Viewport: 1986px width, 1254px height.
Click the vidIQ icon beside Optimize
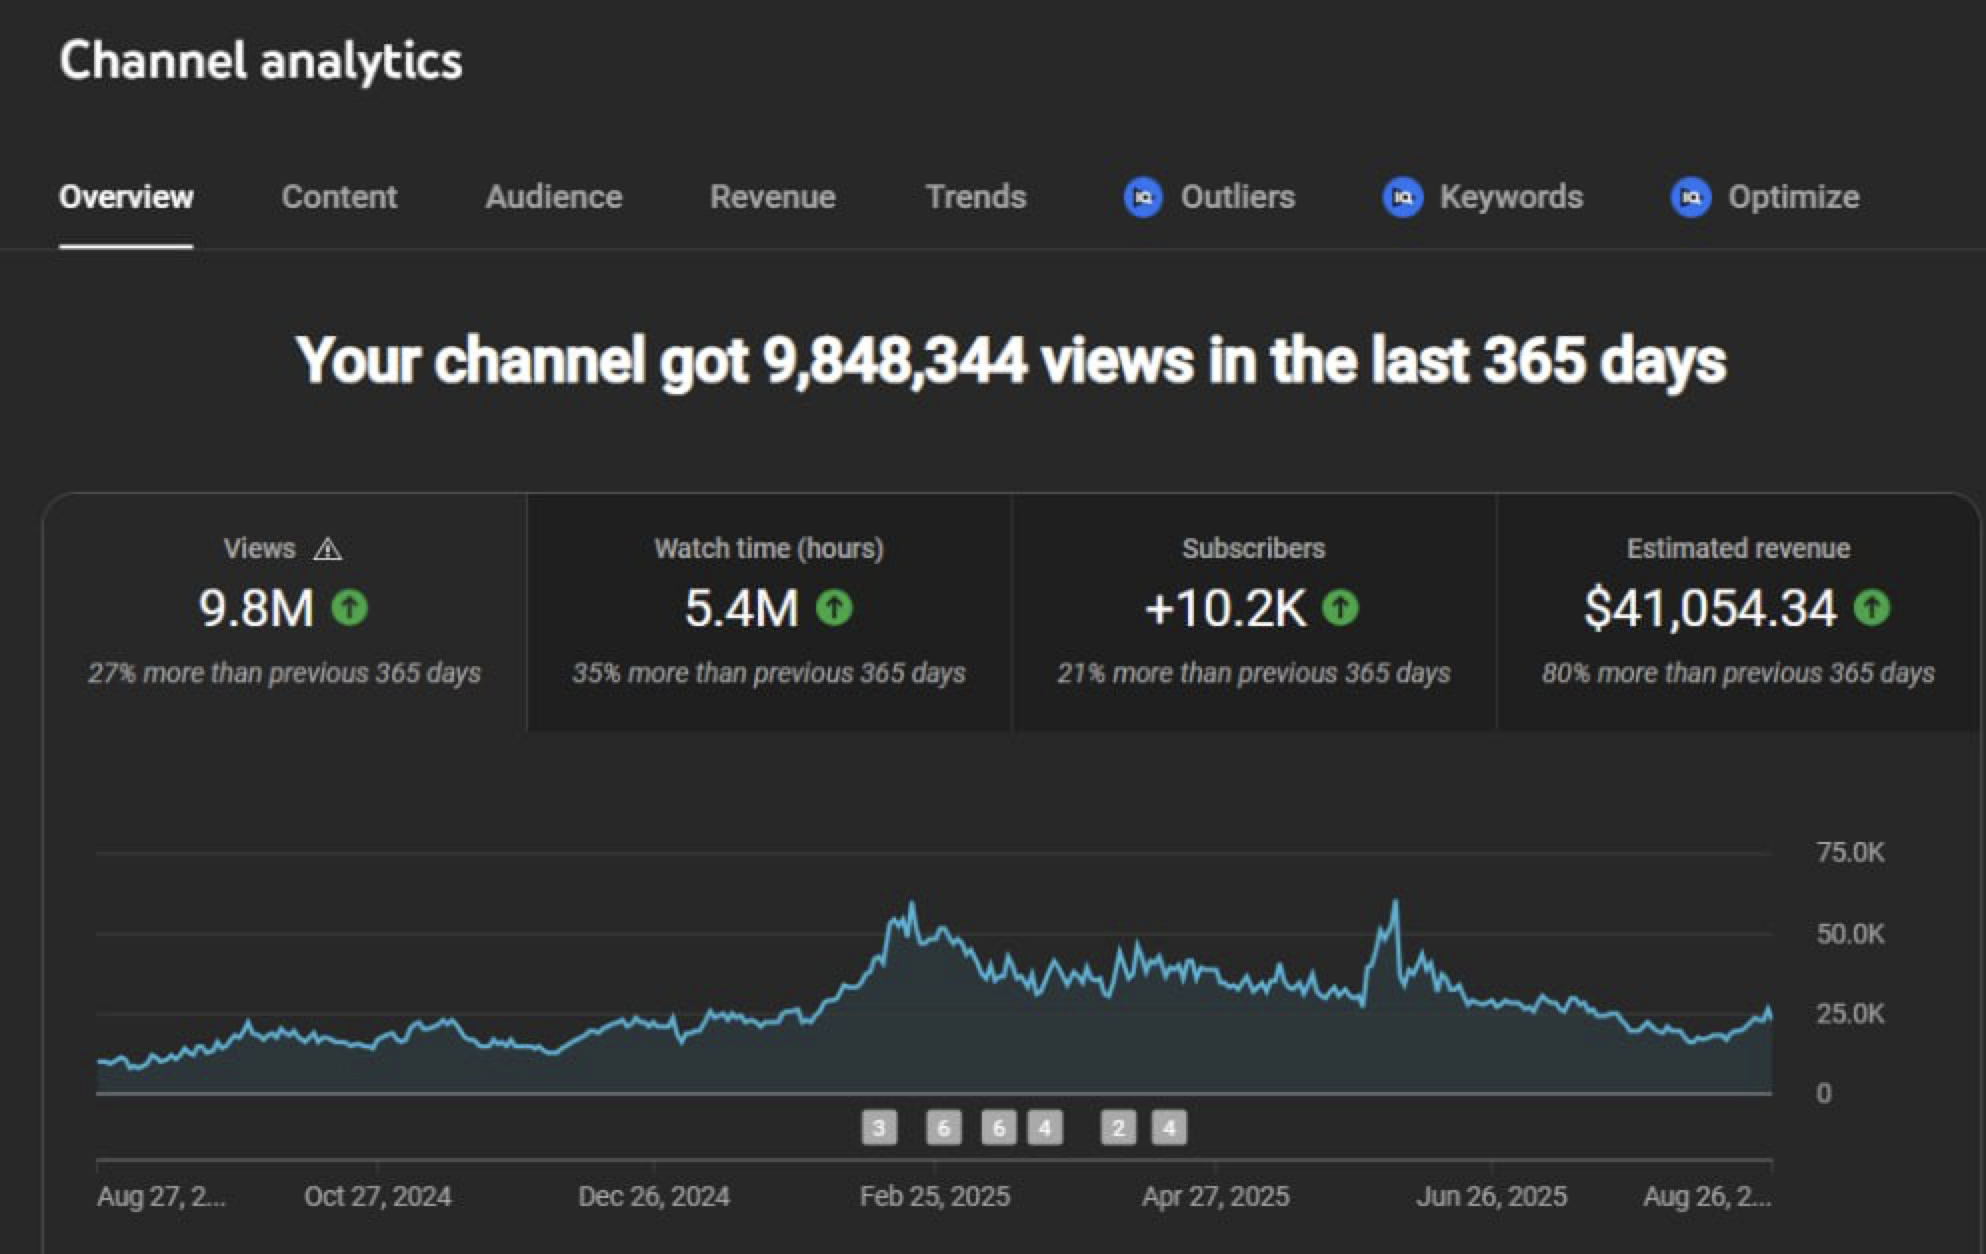[1690, 197]
